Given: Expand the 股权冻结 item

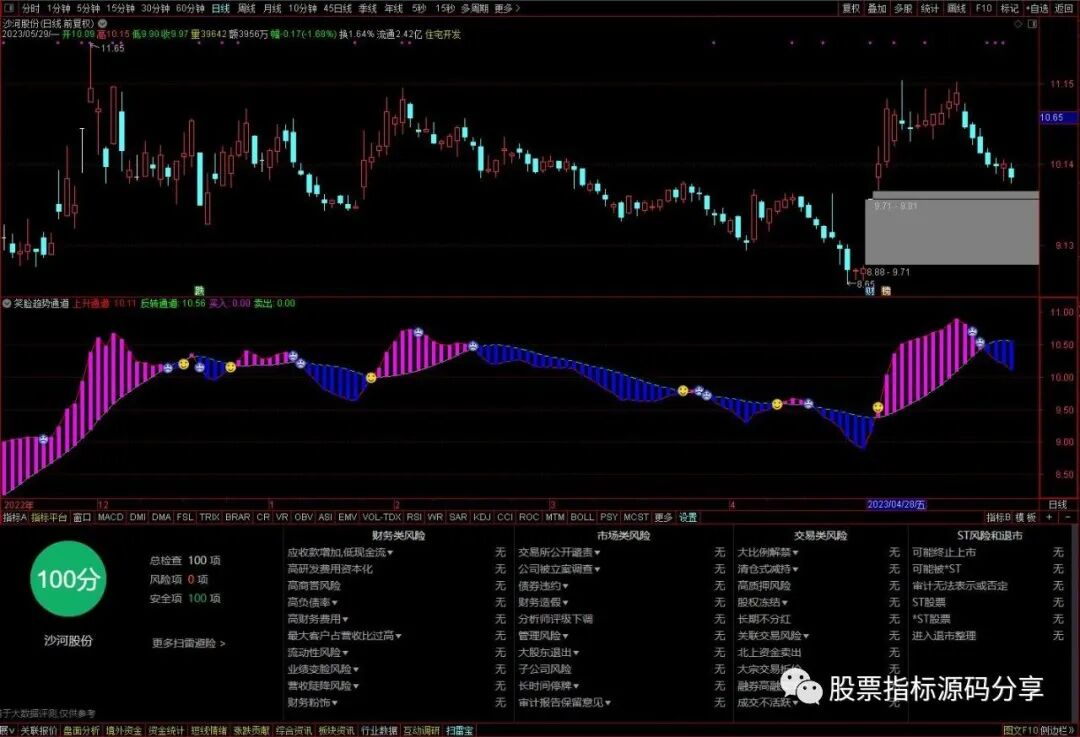Looking at the screenshot, I should tap(762, 603).
